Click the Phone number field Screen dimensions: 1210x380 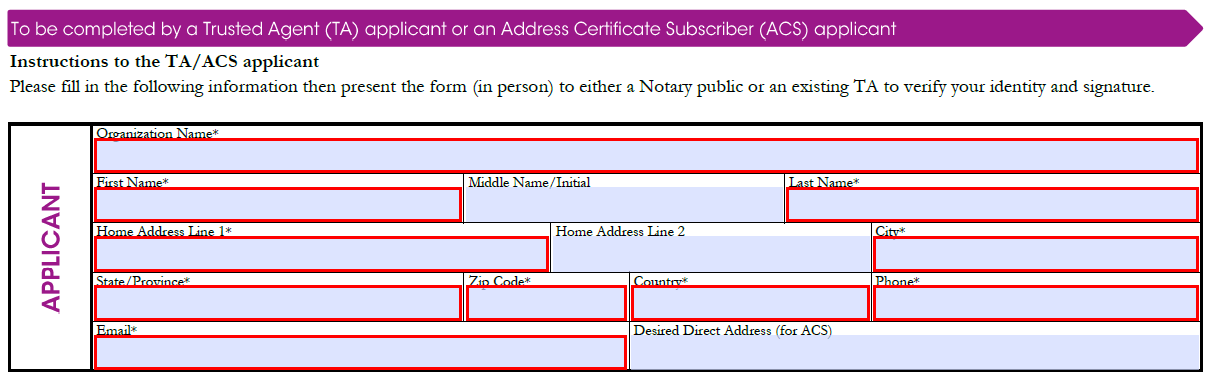point(1035,304)
